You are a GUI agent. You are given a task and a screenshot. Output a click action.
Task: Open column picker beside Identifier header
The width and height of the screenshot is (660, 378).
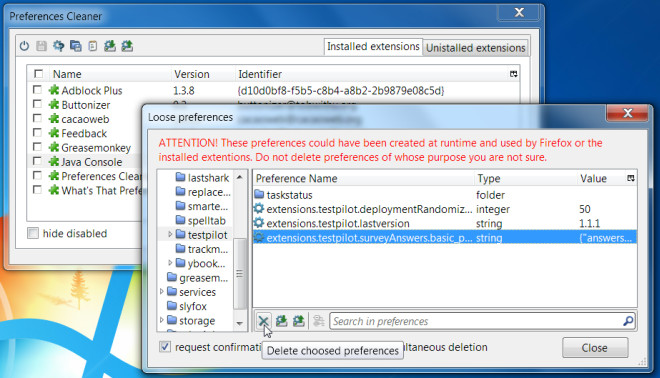point(514,74)
